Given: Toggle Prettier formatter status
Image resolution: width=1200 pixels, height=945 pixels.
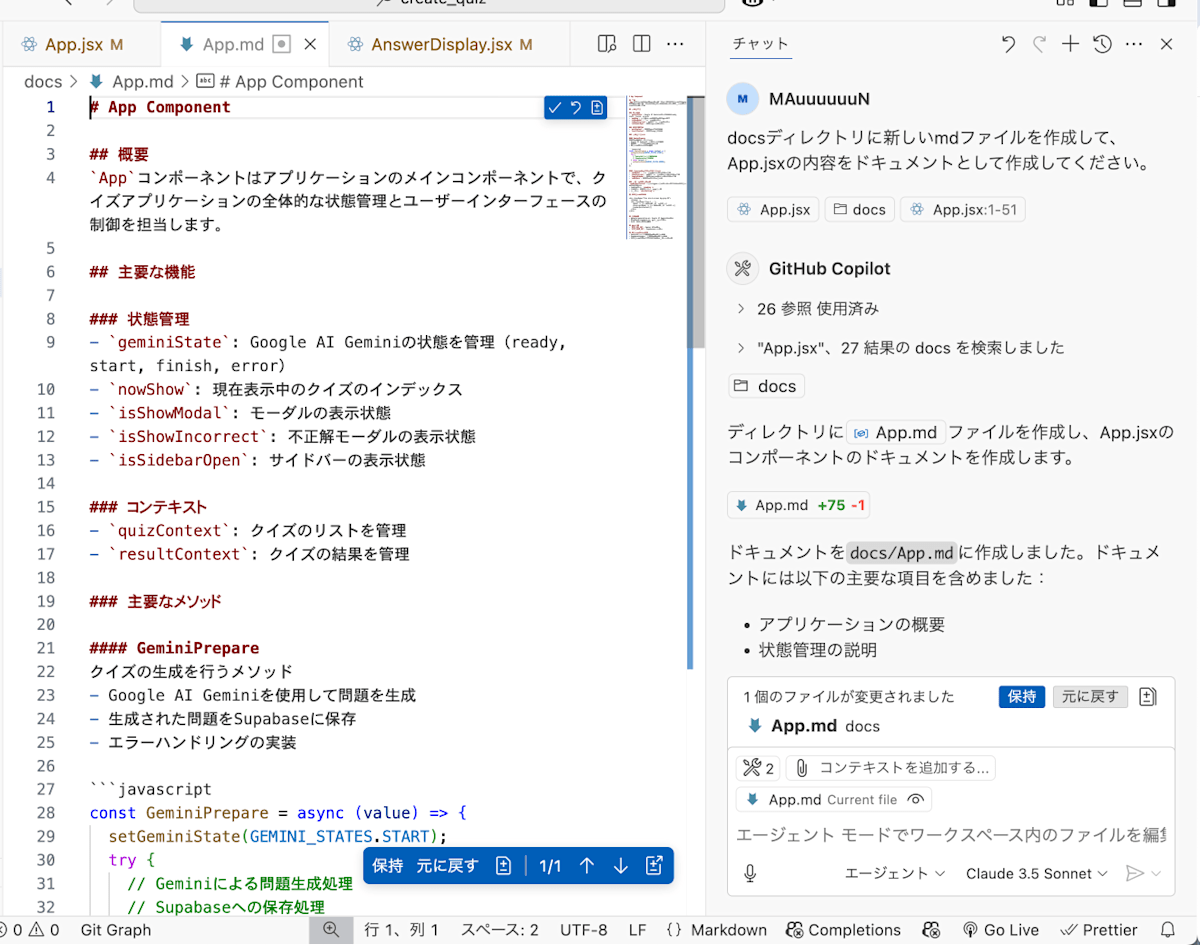Looking at the screenshot, I should point(1097,930).
